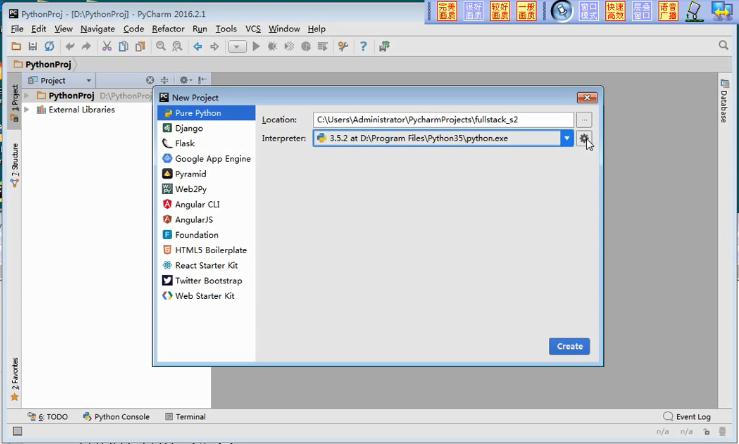
Task: Open the Refactor menu
Action: coord(168,29)
